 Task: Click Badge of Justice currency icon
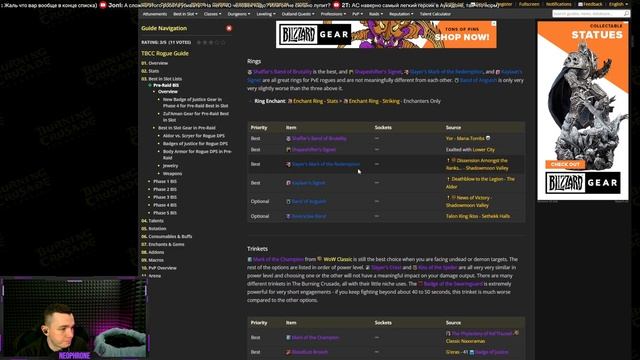tap(471, 352)
